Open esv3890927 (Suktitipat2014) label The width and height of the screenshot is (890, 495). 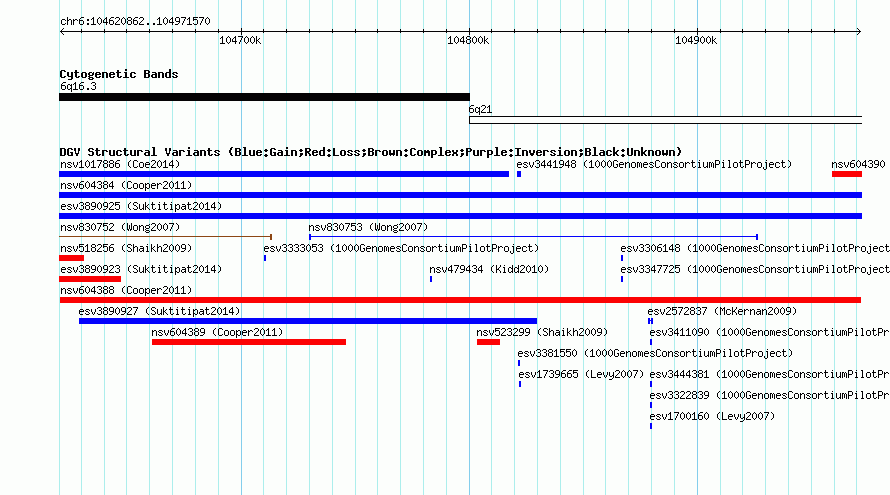pyautogui.click(x=159, y=311)
